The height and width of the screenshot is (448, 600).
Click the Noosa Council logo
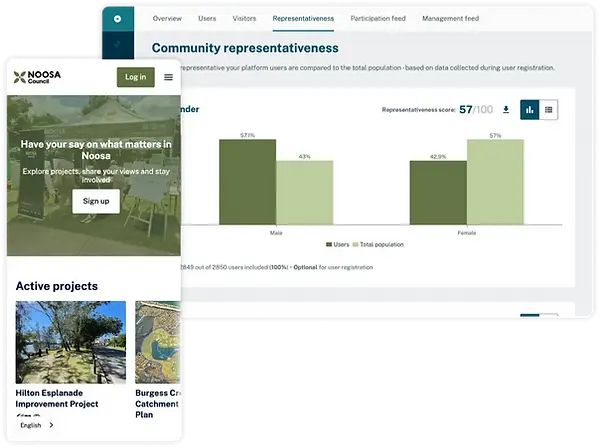click(37, 77)
